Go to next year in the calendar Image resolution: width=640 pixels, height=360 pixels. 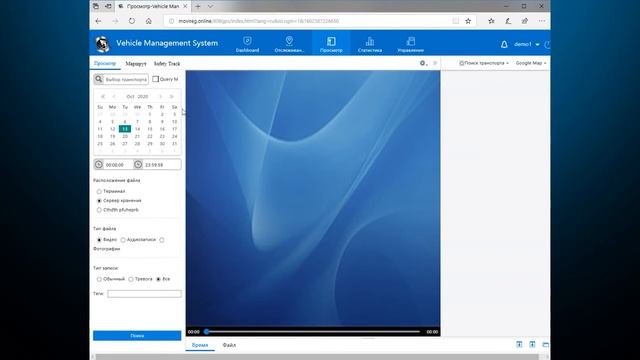[x=171, y=97]
